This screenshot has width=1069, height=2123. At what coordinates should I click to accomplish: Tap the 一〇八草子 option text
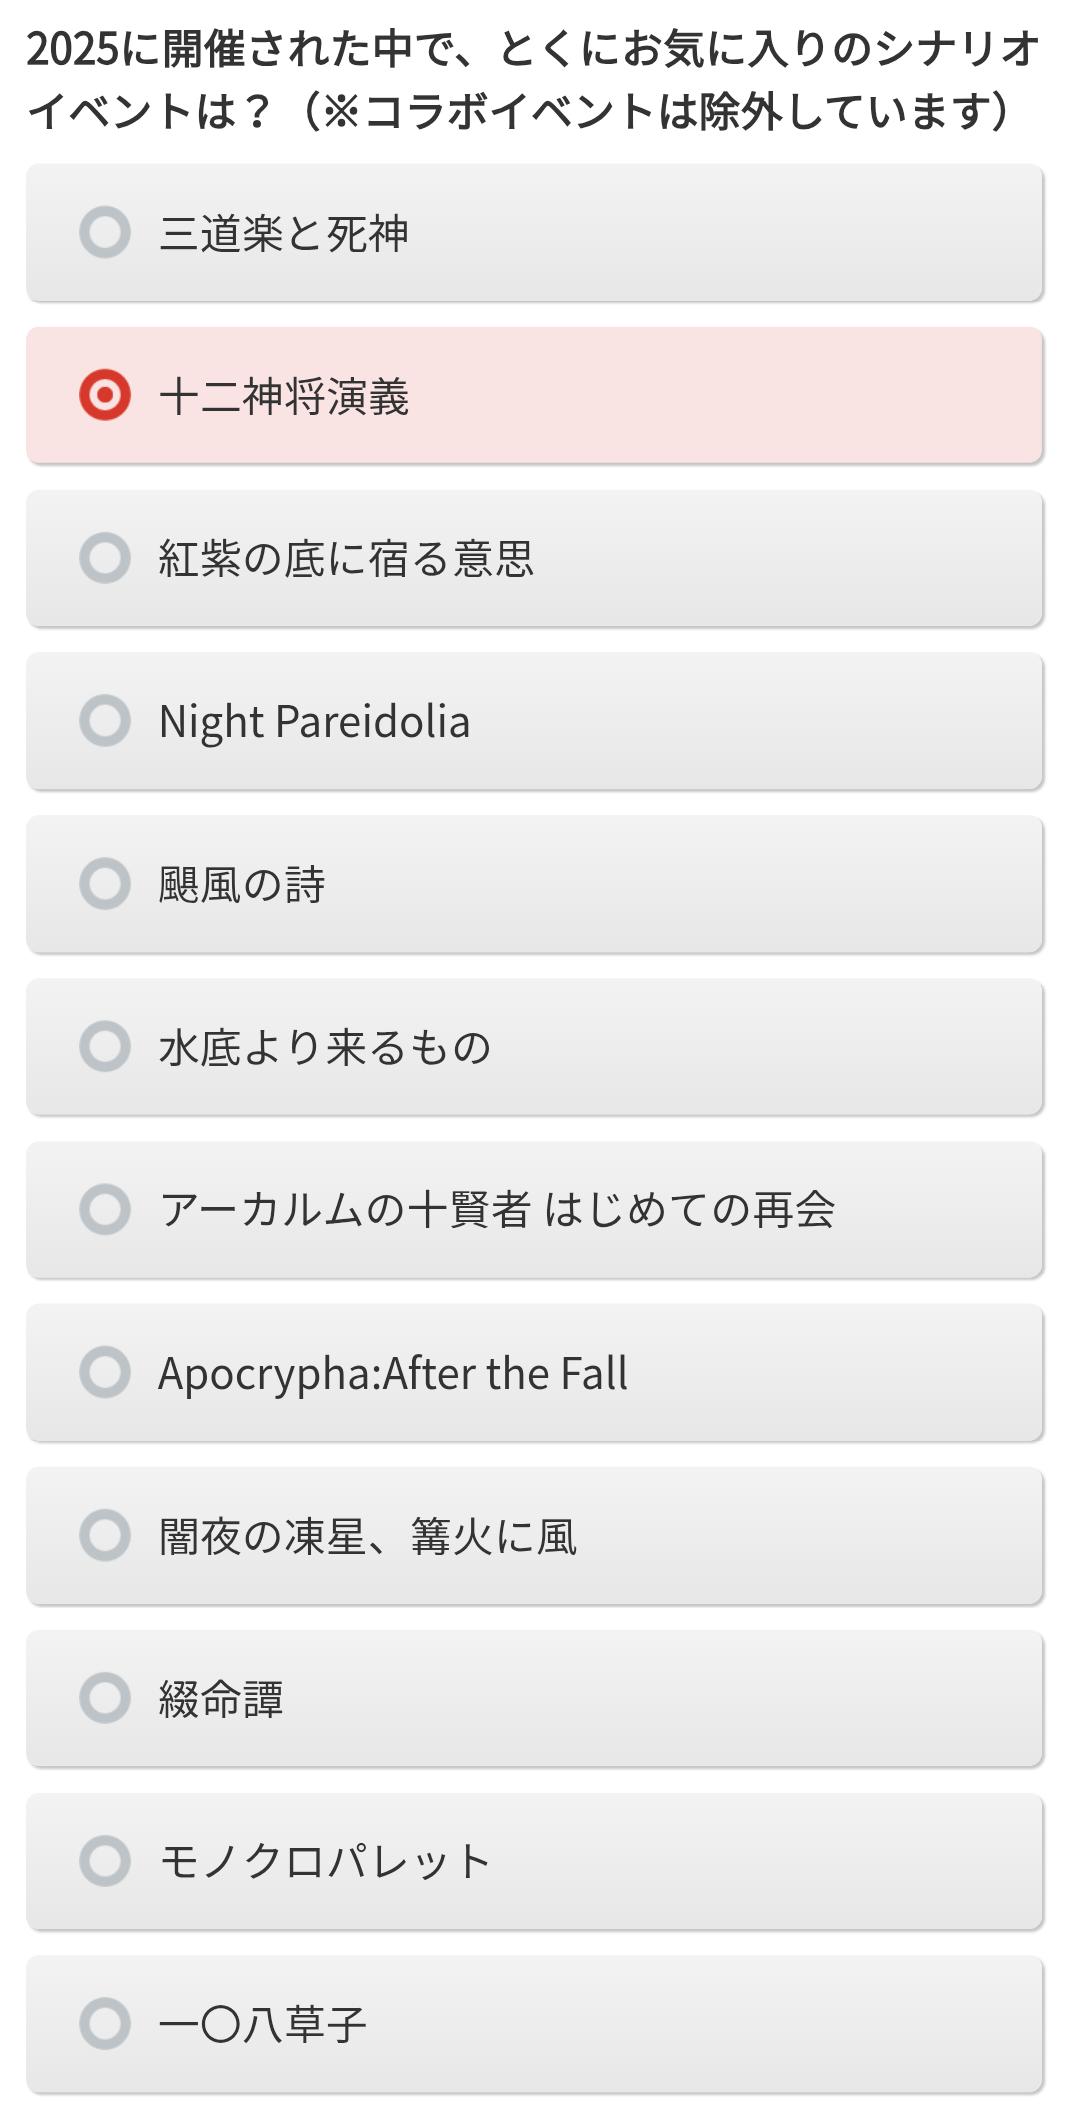point(263,2025)
